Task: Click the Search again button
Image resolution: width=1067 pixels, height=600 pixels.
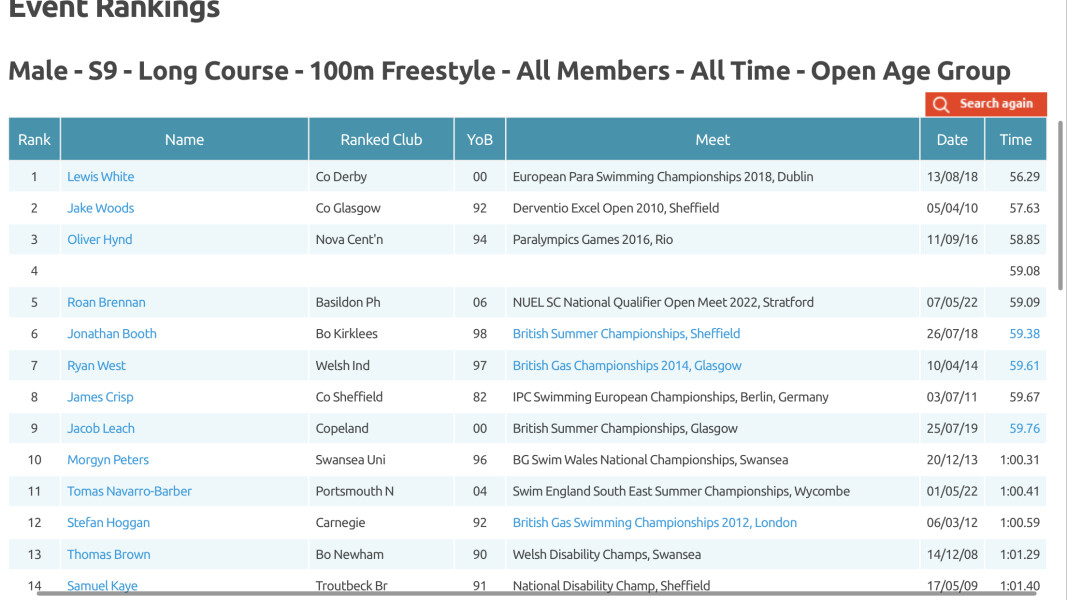Action: tap(985, 104)
